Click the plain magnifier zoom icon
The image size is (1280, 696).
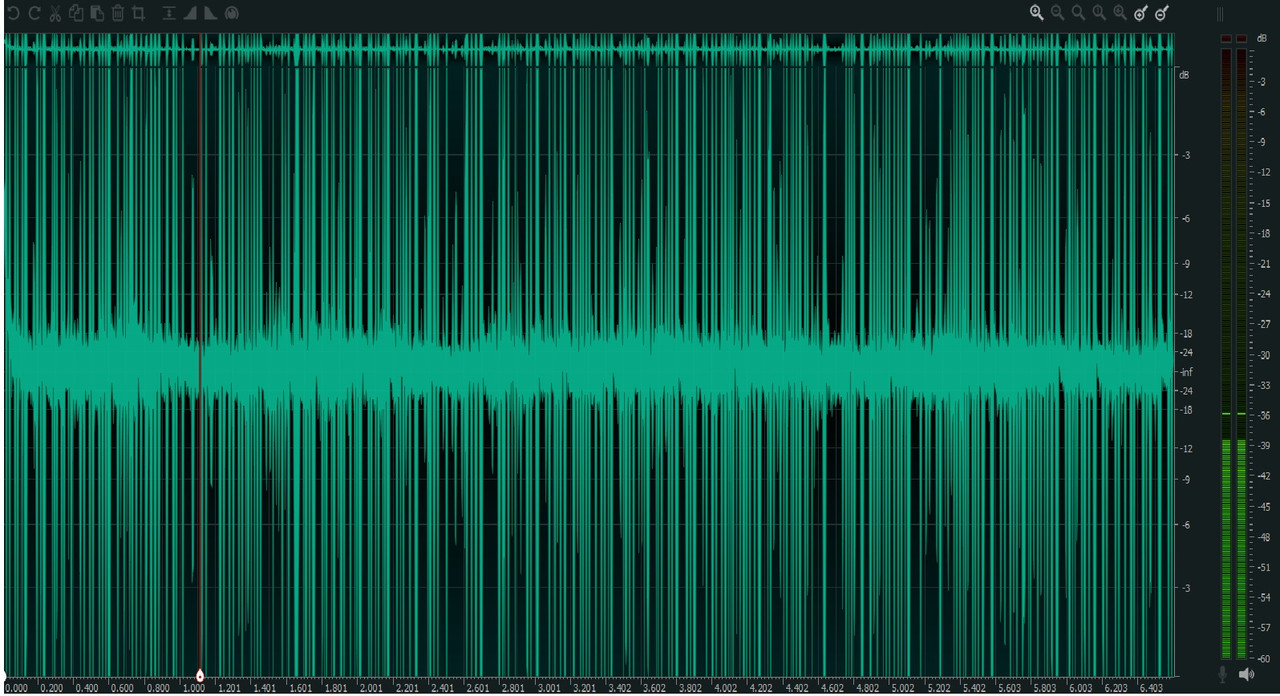(1078, 13)
